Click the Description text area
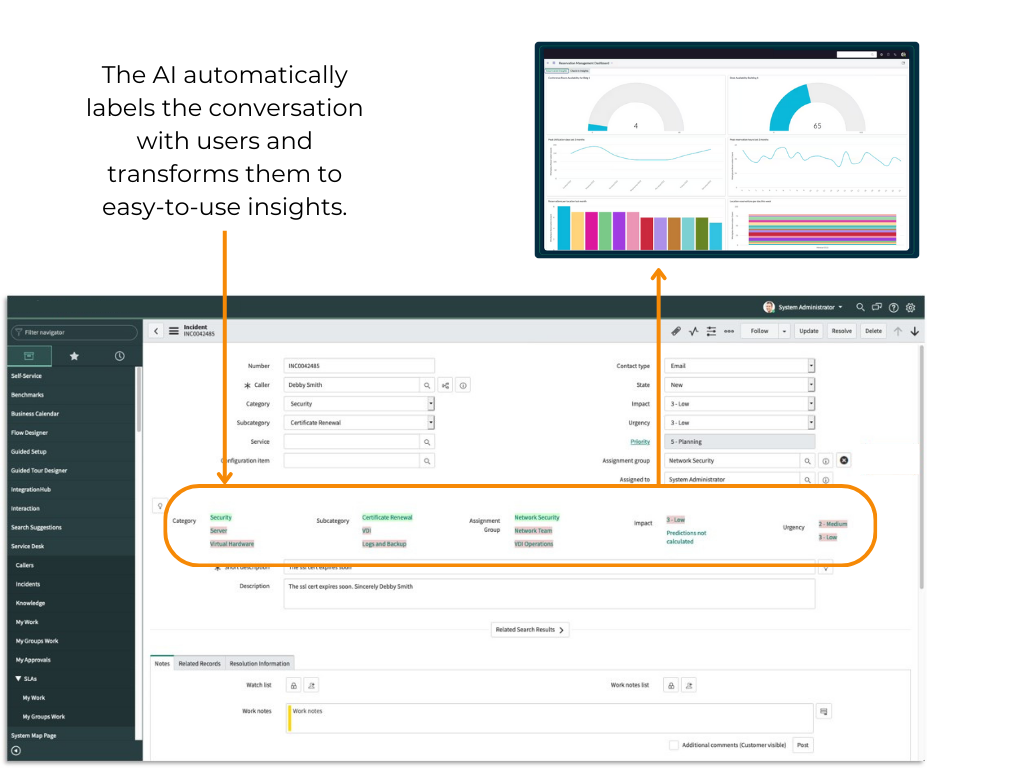 [x=549, y=594]
